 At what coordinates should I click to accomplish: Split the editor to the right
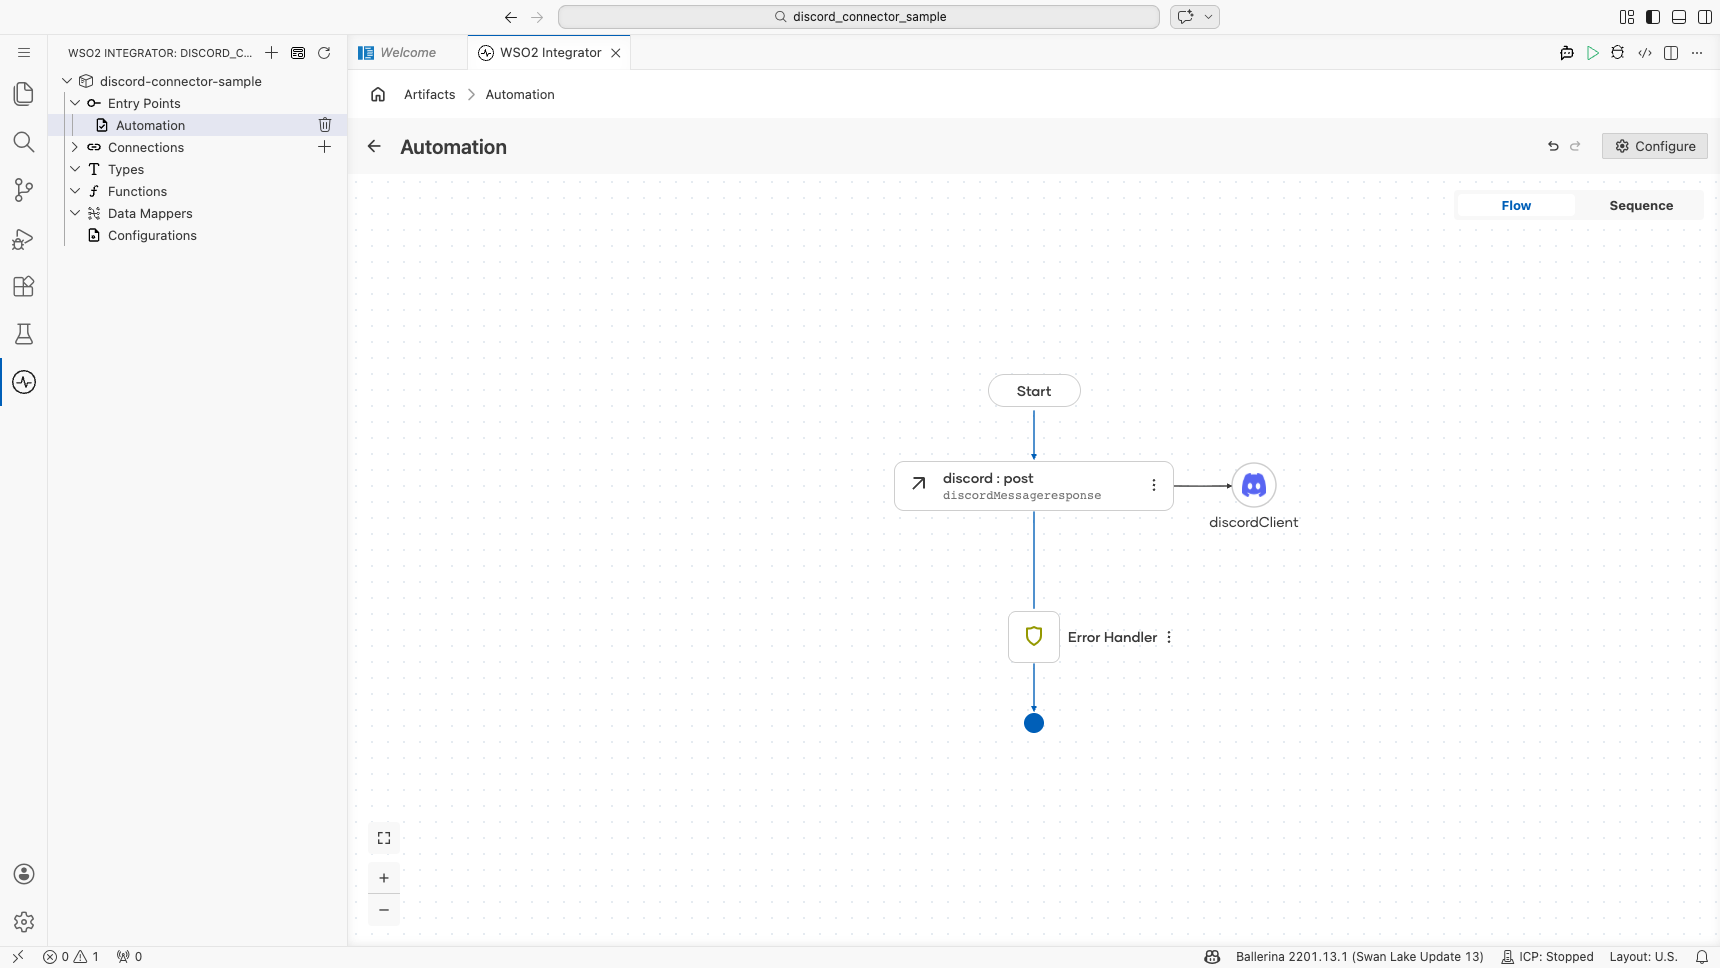[x=1671, y=53]
